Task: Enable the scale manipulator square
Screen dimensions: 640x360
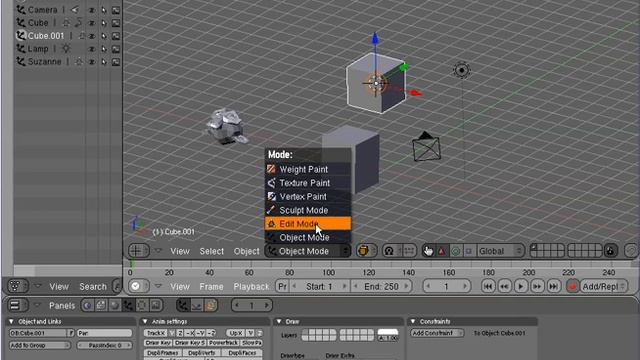Action: coord(469,251)
